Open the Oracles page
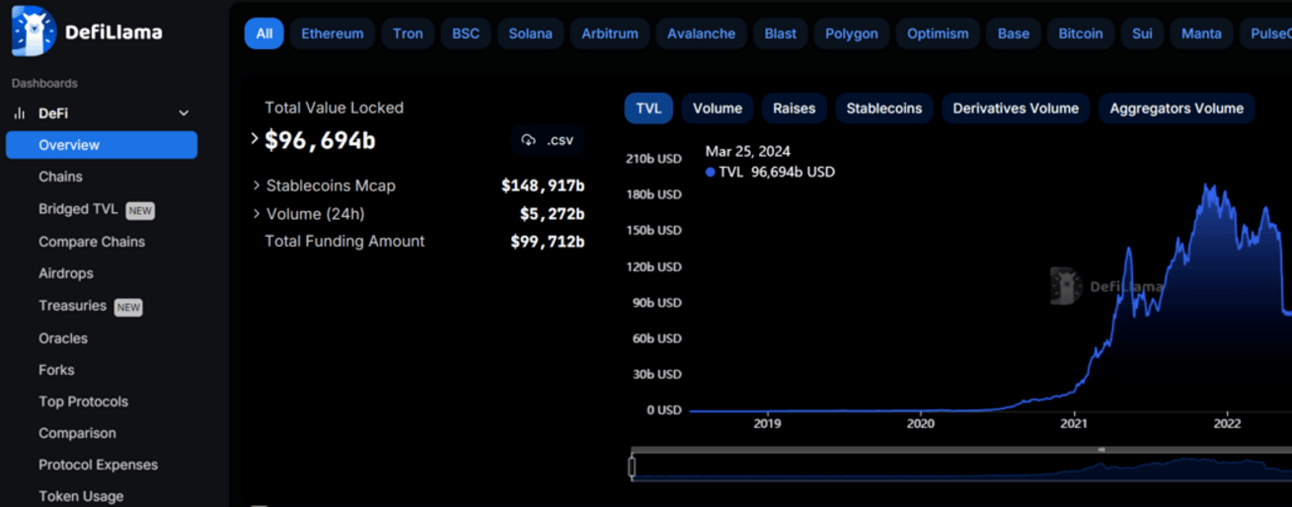Image resolution: width=1292 pixels, height=507 pixels. point(63,338)
